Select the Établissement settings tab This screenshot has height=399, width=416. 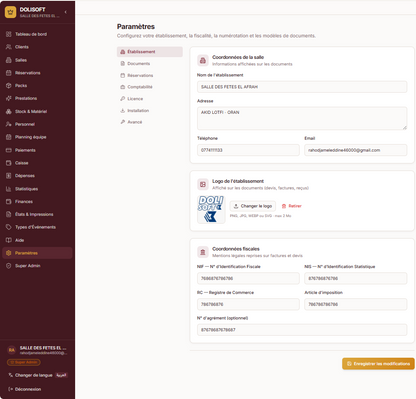(150, 52)
